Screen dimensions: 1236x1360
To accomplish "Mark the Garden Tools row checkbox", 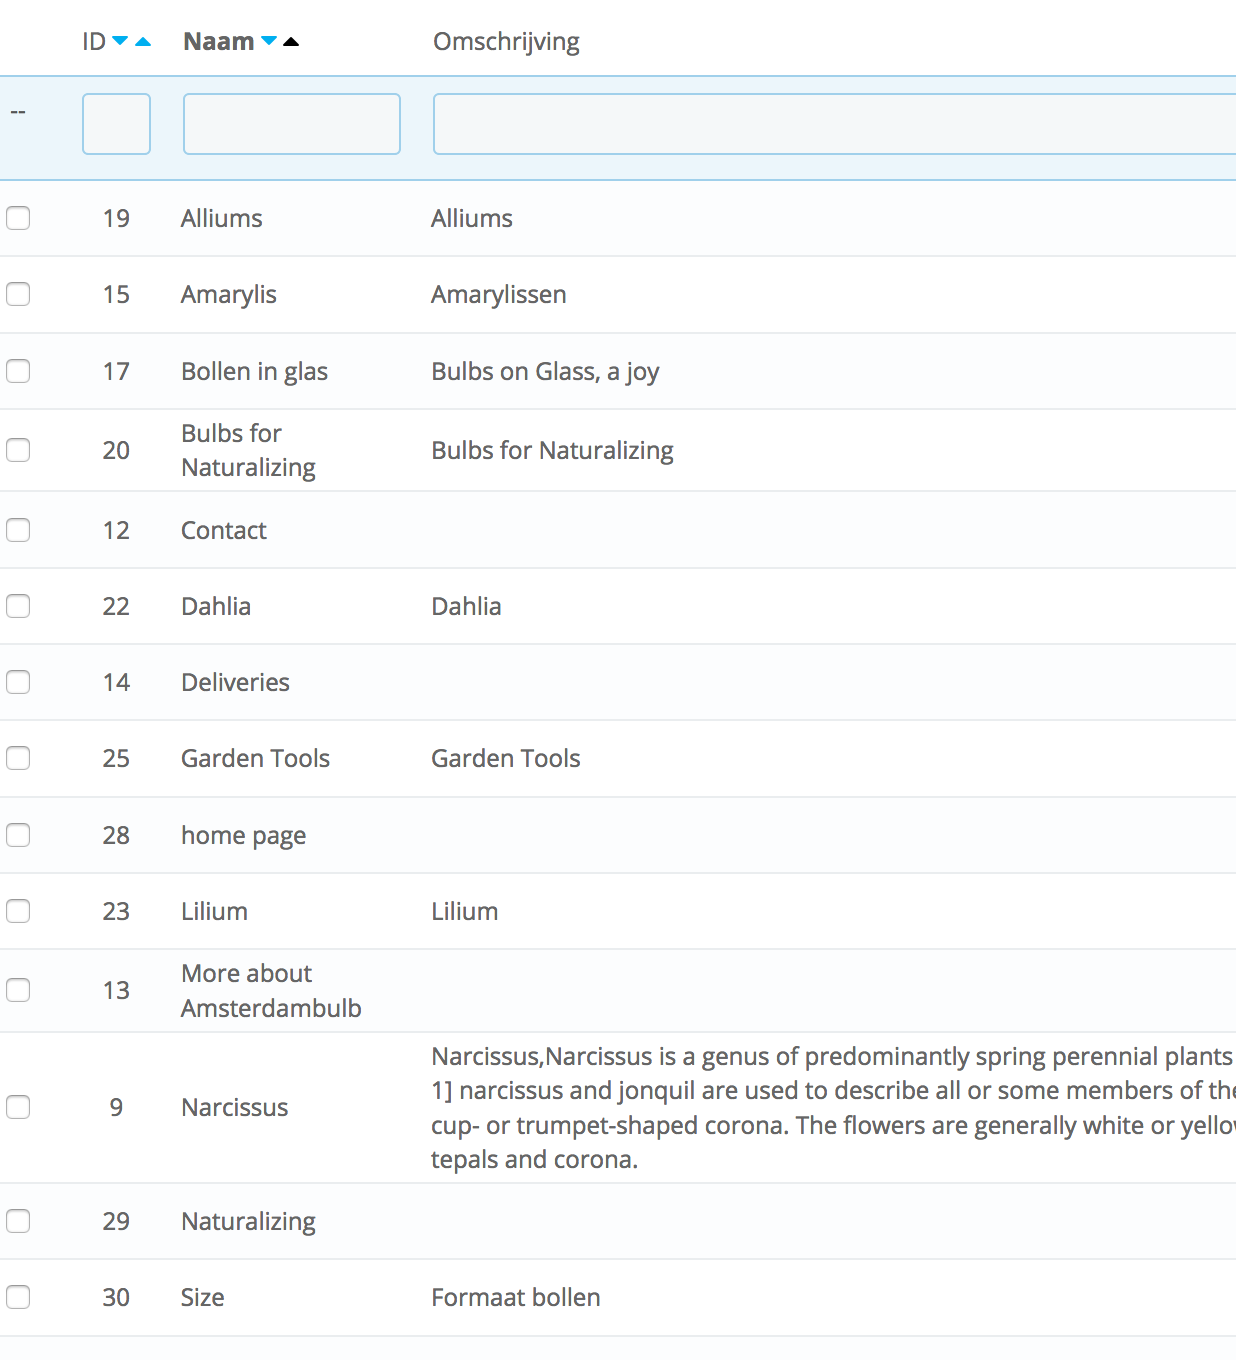I will 18,758.
